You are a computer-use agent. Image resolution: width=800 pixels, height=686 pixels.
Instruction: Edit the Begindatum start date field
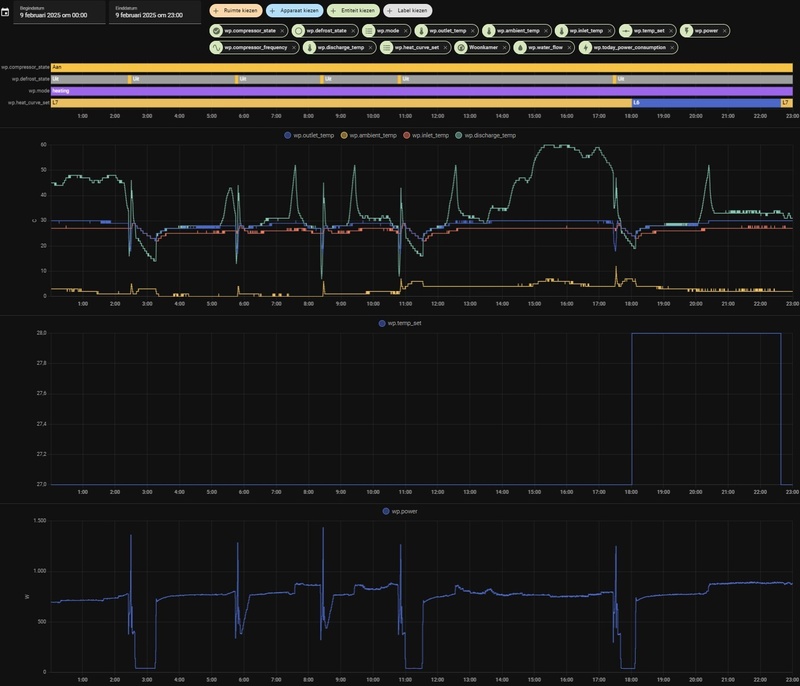[x=60, y=12]
